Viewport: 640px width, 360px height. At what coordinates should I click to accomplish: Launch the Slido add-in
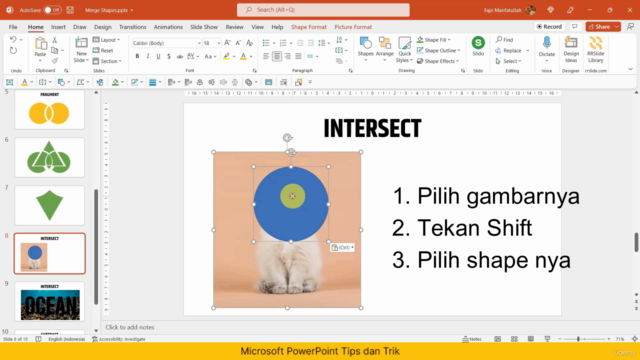[x=478, y=47]
